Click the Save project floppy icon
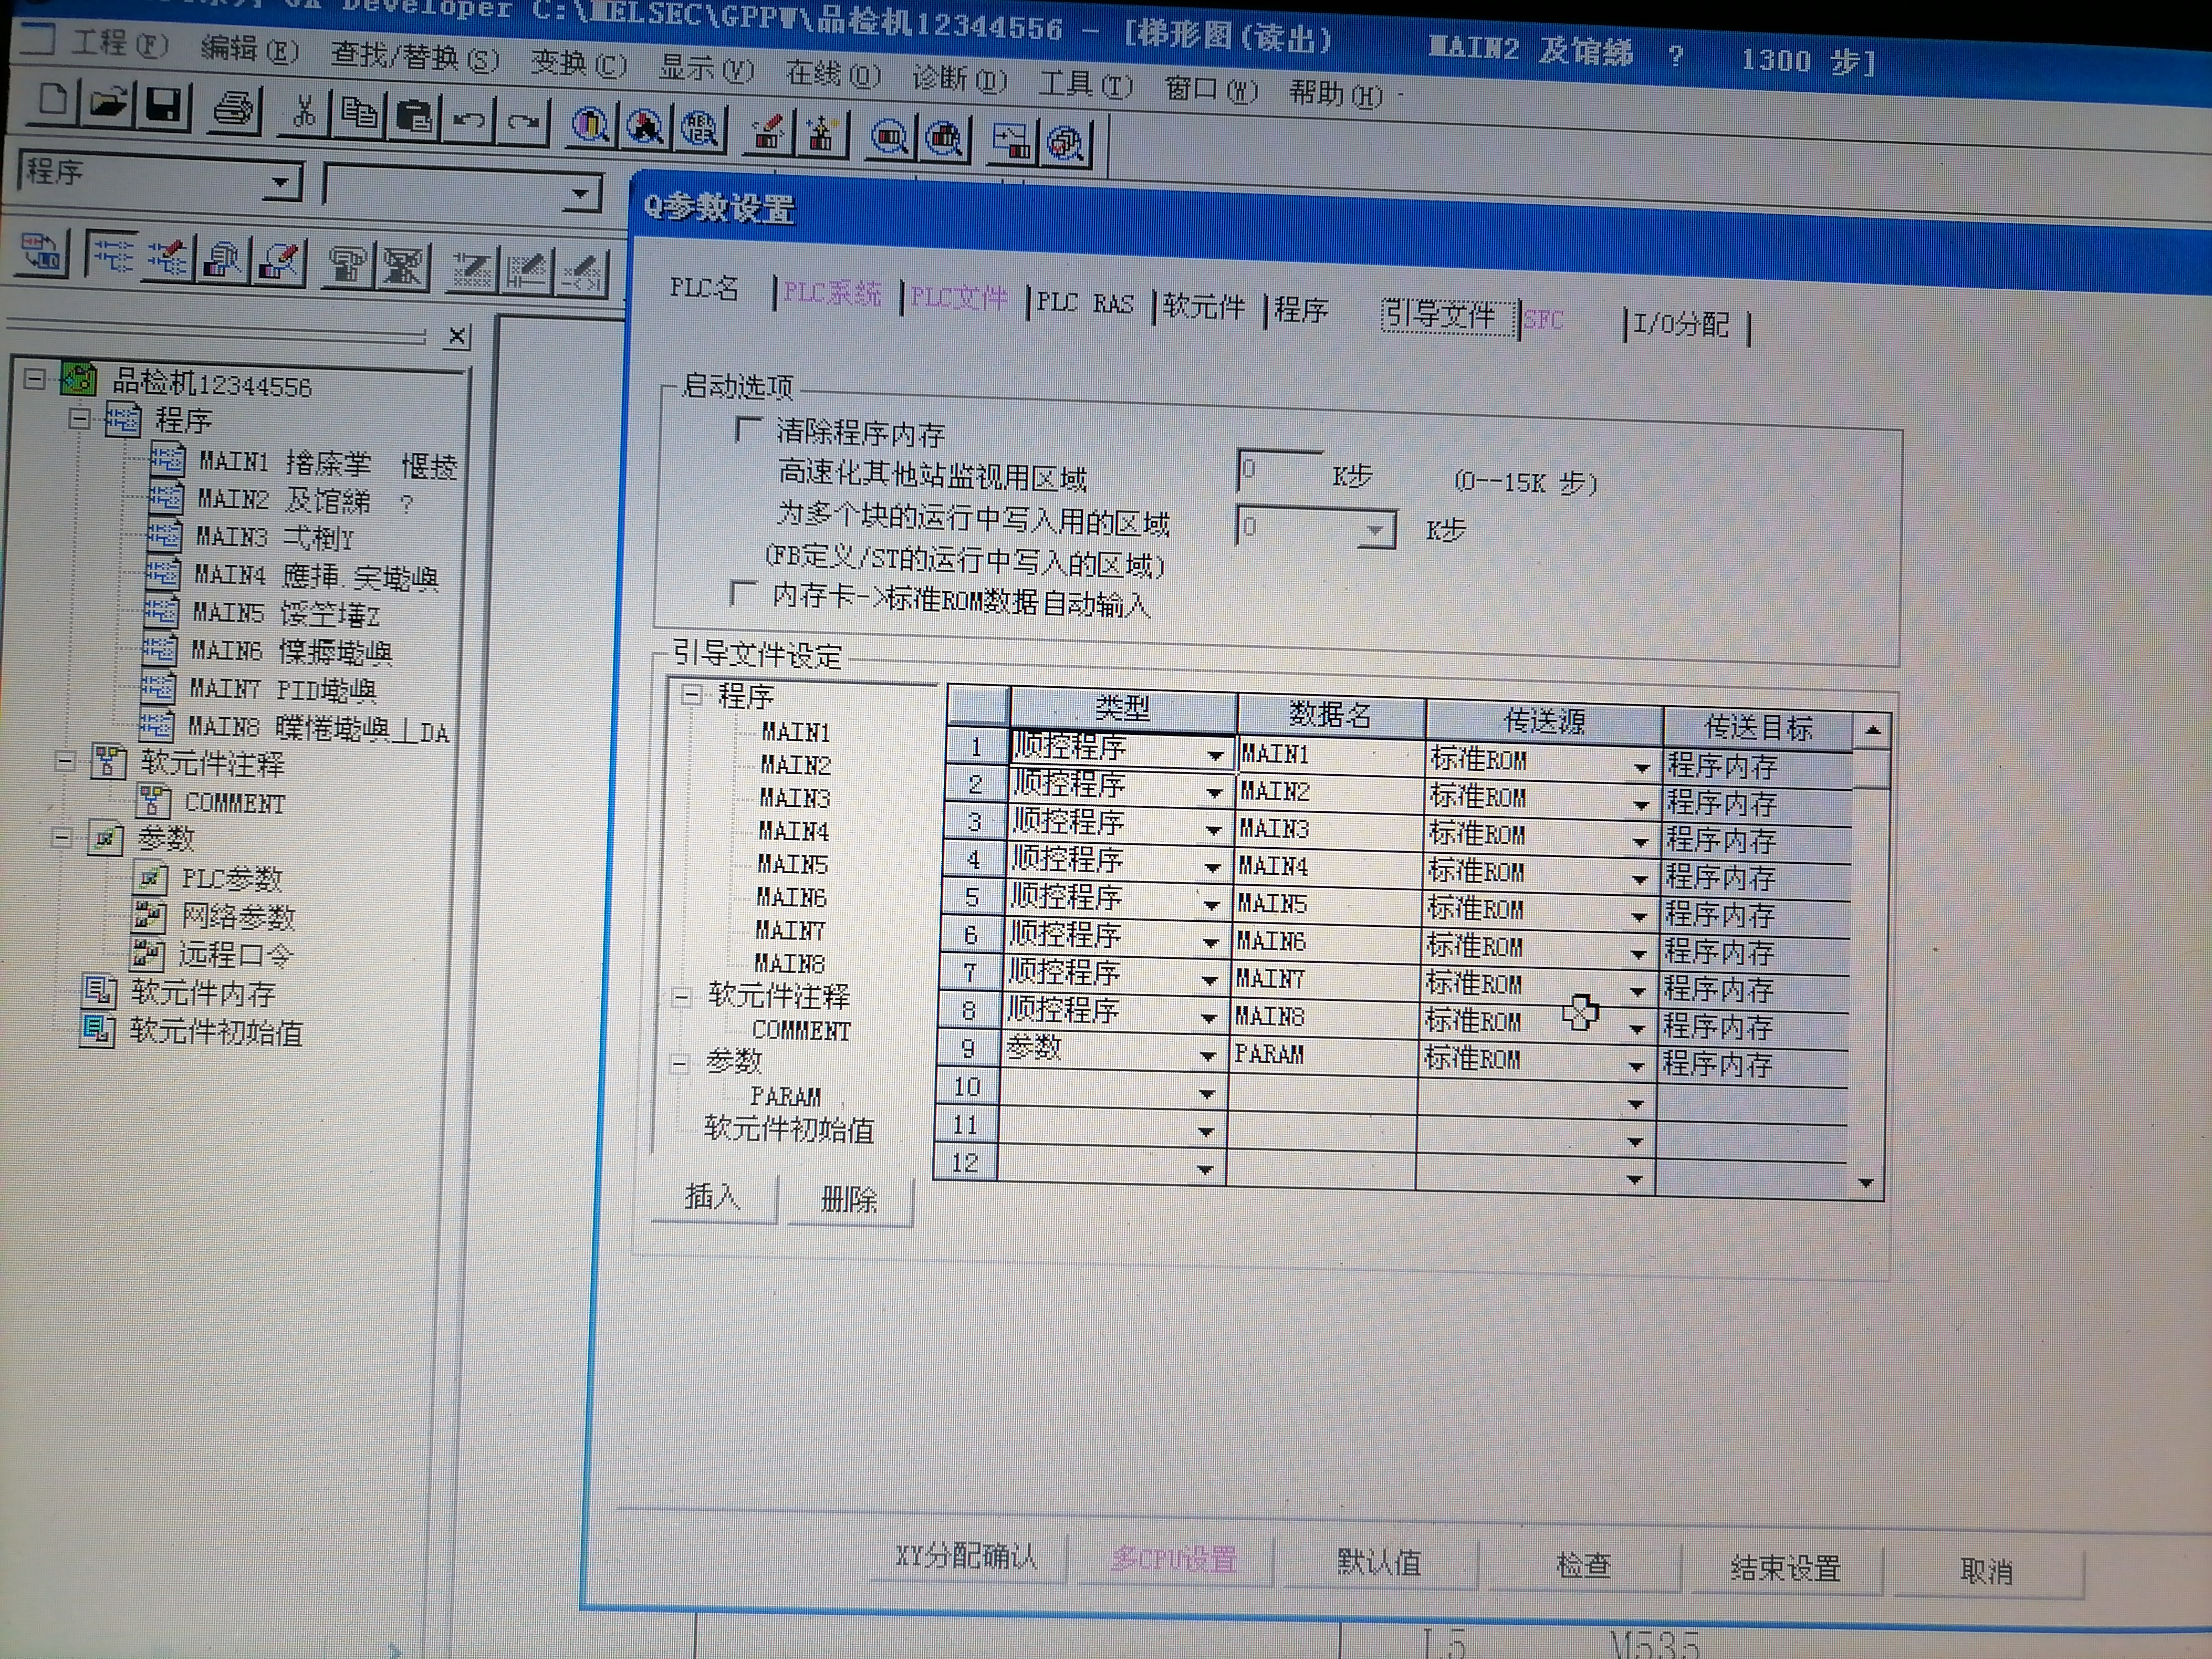Viewport: 2212px width, 1659px height. point(162,104)
